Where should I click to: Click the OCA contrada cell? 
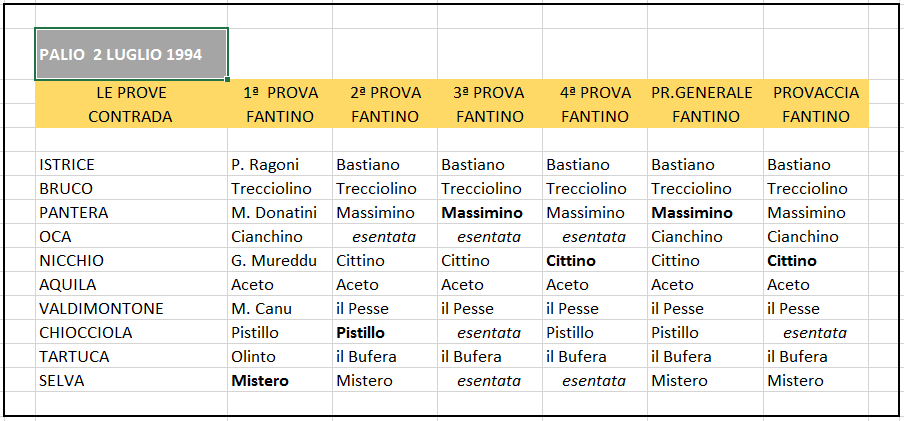pos(131,236)
